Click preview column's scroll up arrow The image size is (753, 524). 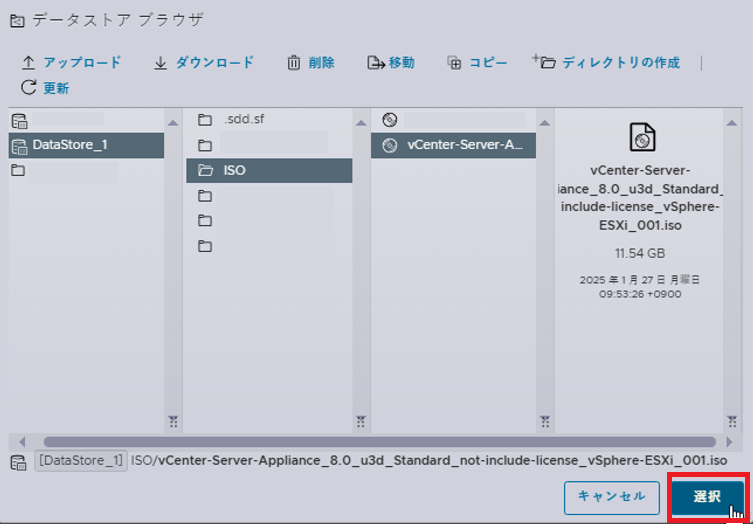pyautogui.click(x=732, y=123)
